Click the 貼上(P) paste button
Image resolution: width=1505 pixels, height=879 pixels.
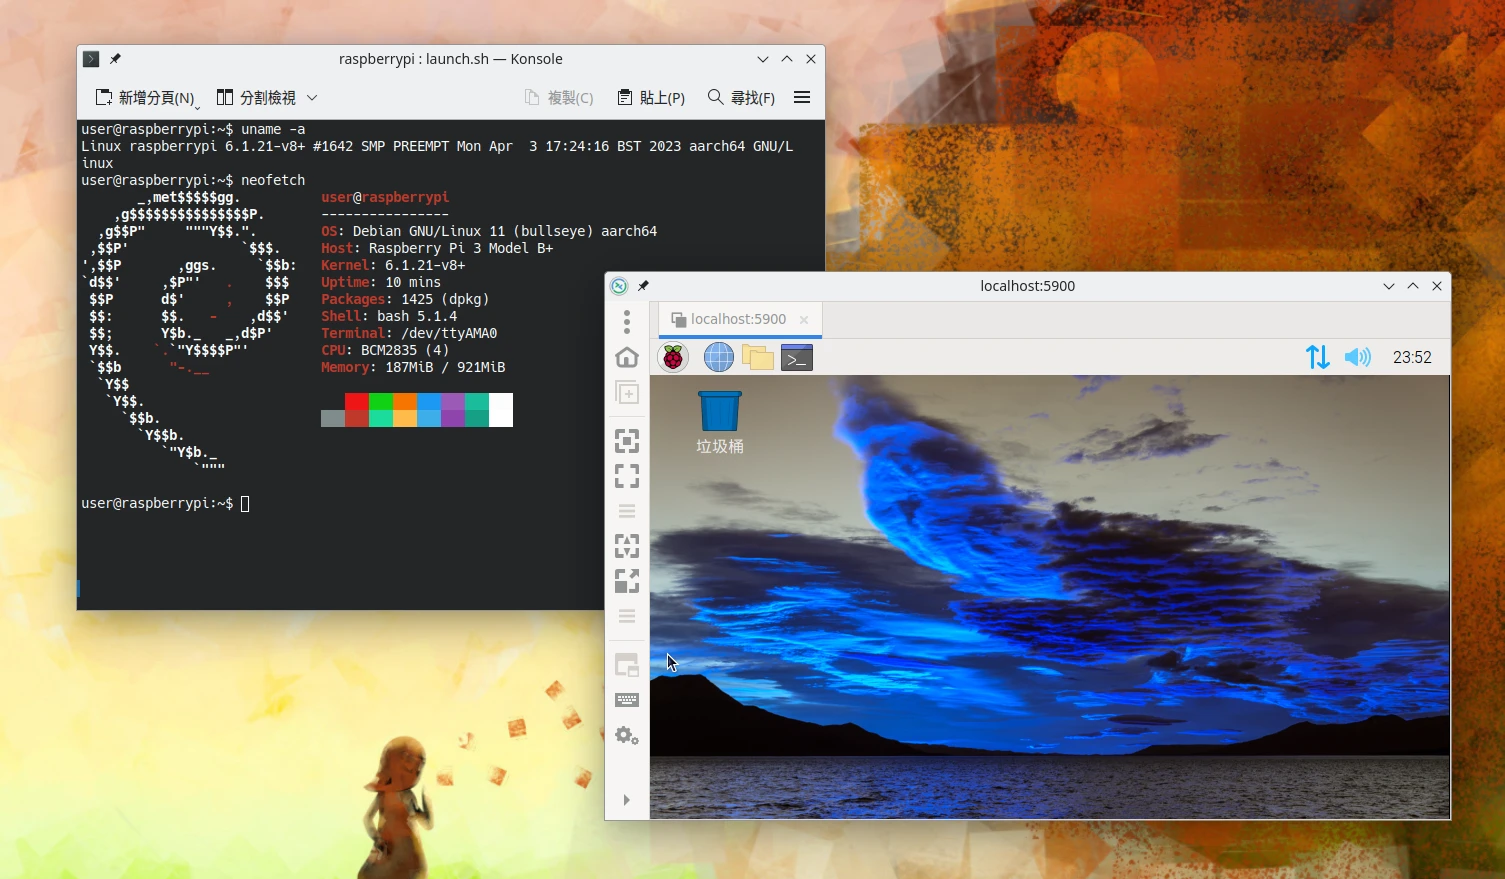point(651,97)
